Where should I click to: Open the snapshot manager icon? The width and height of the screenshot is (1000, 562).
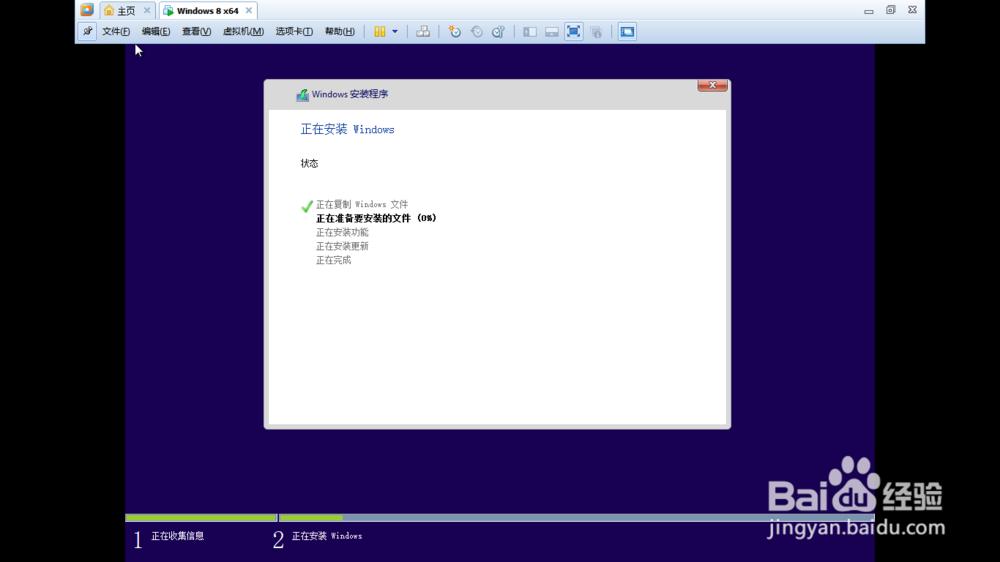click(498, 31)
